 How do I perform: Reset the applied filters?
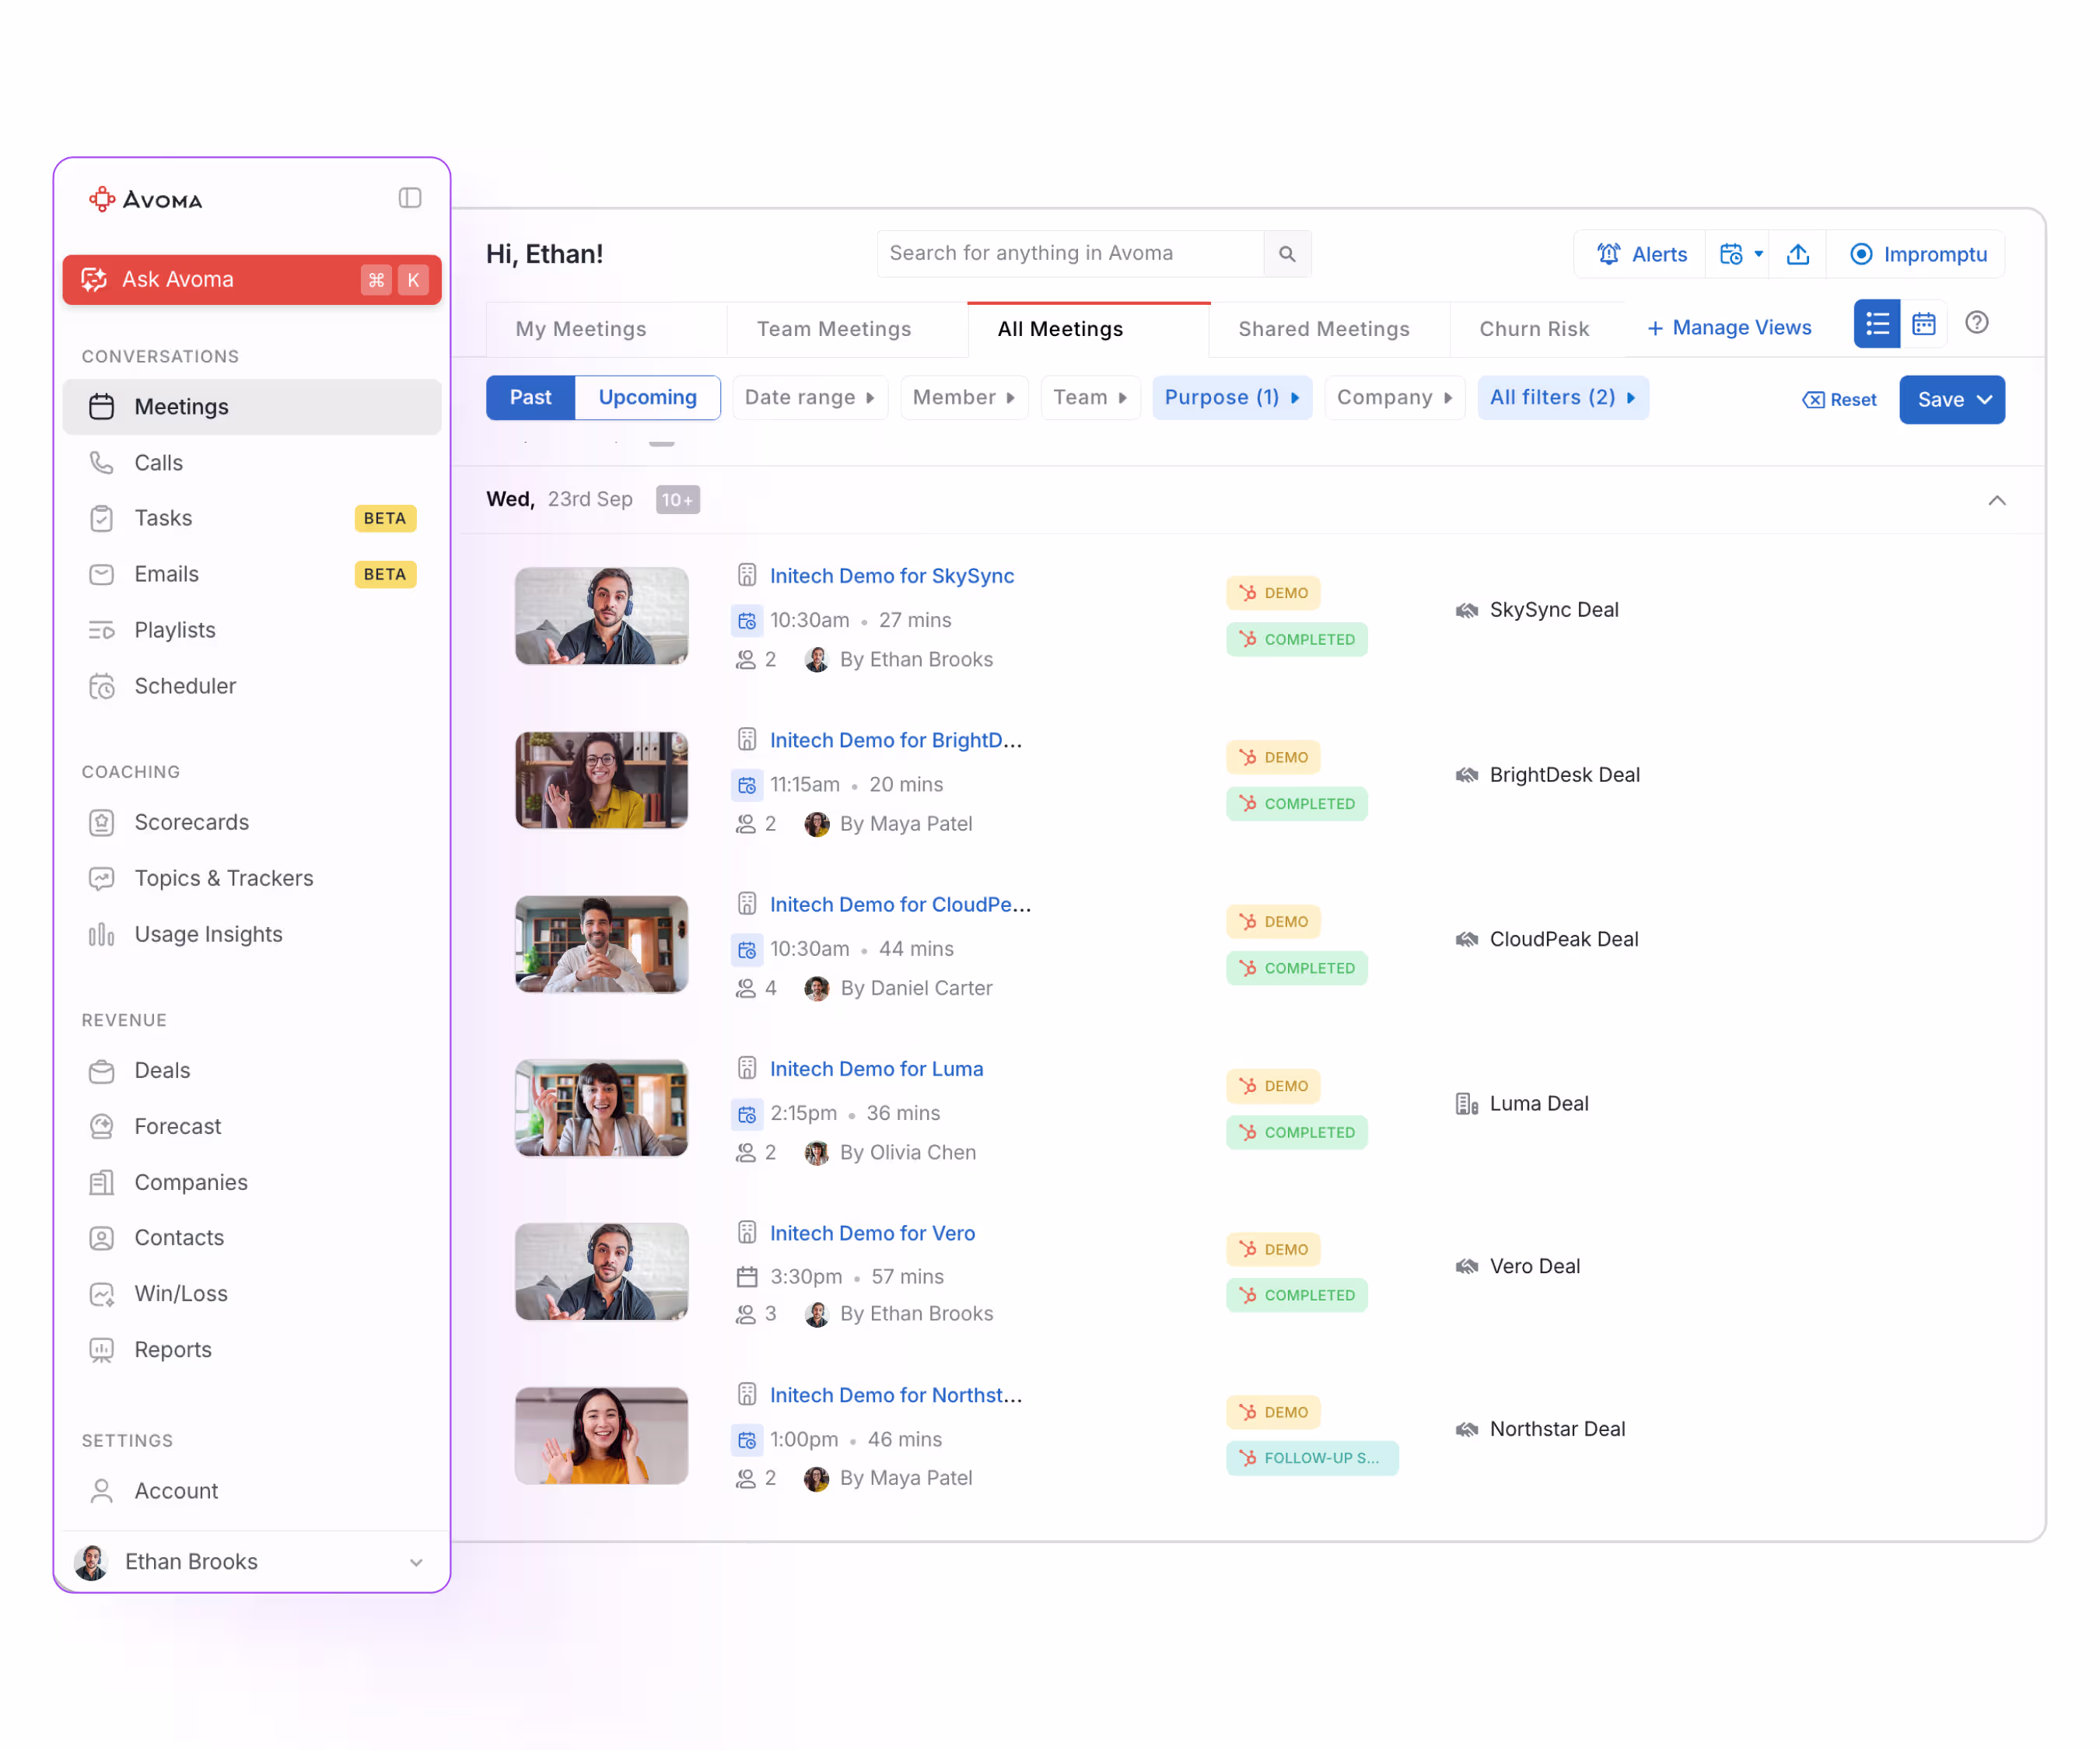[x=1839, y=400]
